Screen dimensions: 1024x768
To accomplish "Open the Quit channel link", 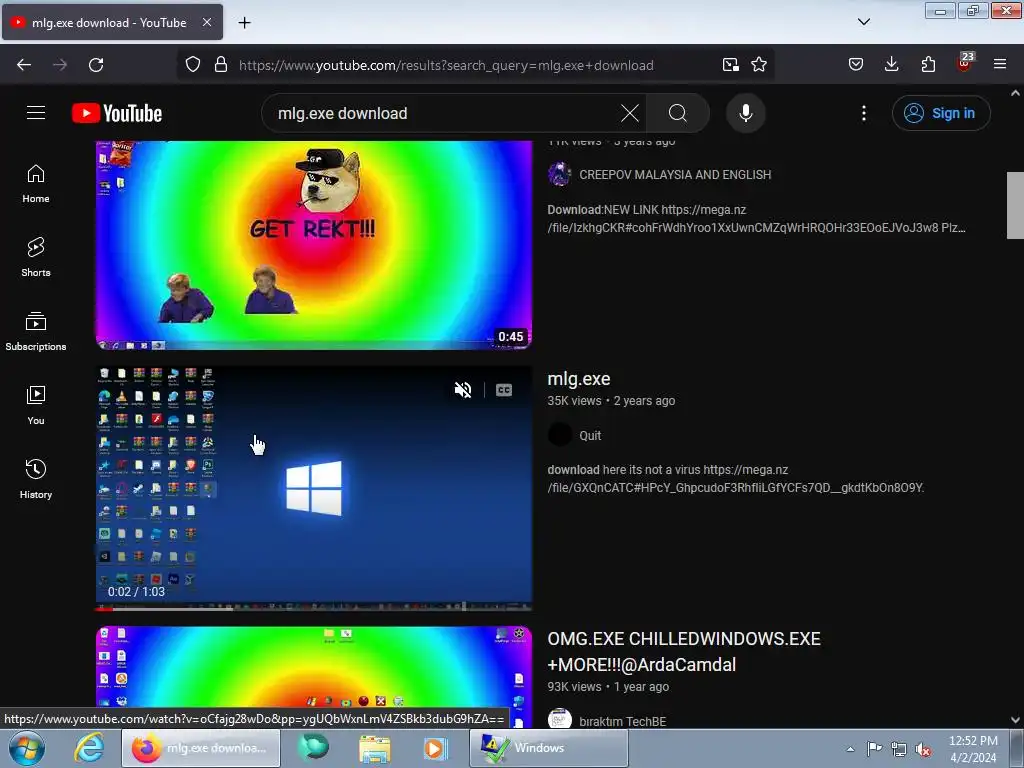I will click(590, 436).
